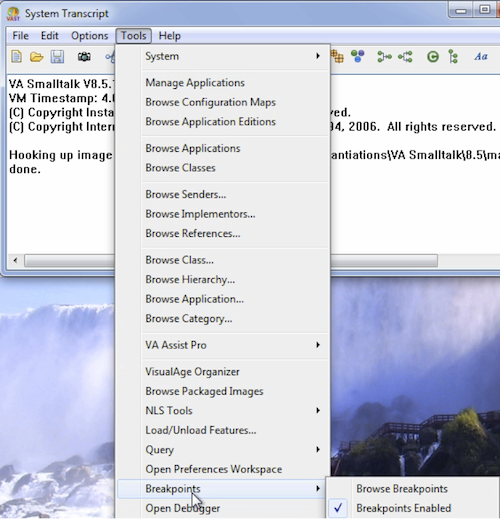Viewport: 500px width, 519px height.
Task: Select Browse Category...
Action: (x=222, y=319)
